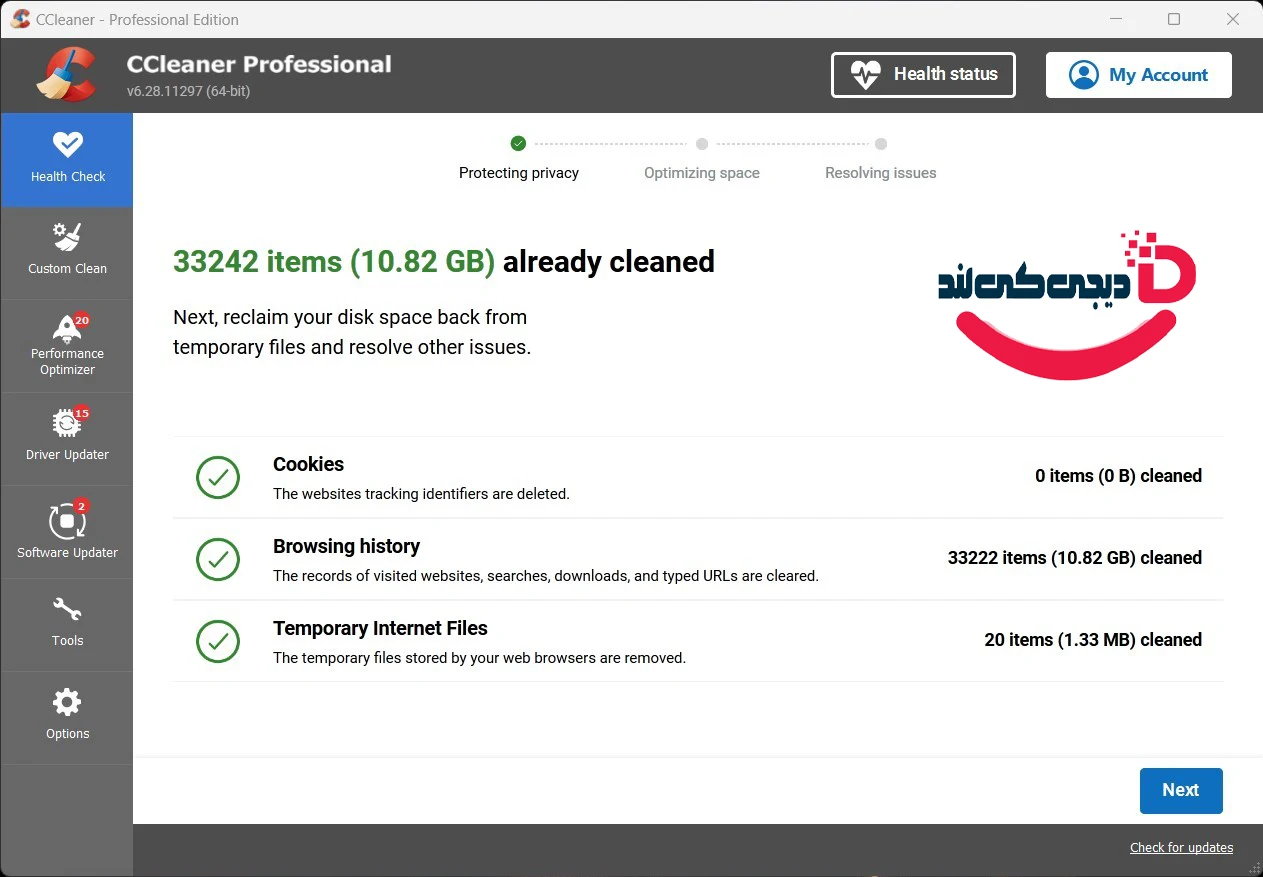Click the Protecting privacy completed step dot
1263x877 pixels.
tap(518, 144)
